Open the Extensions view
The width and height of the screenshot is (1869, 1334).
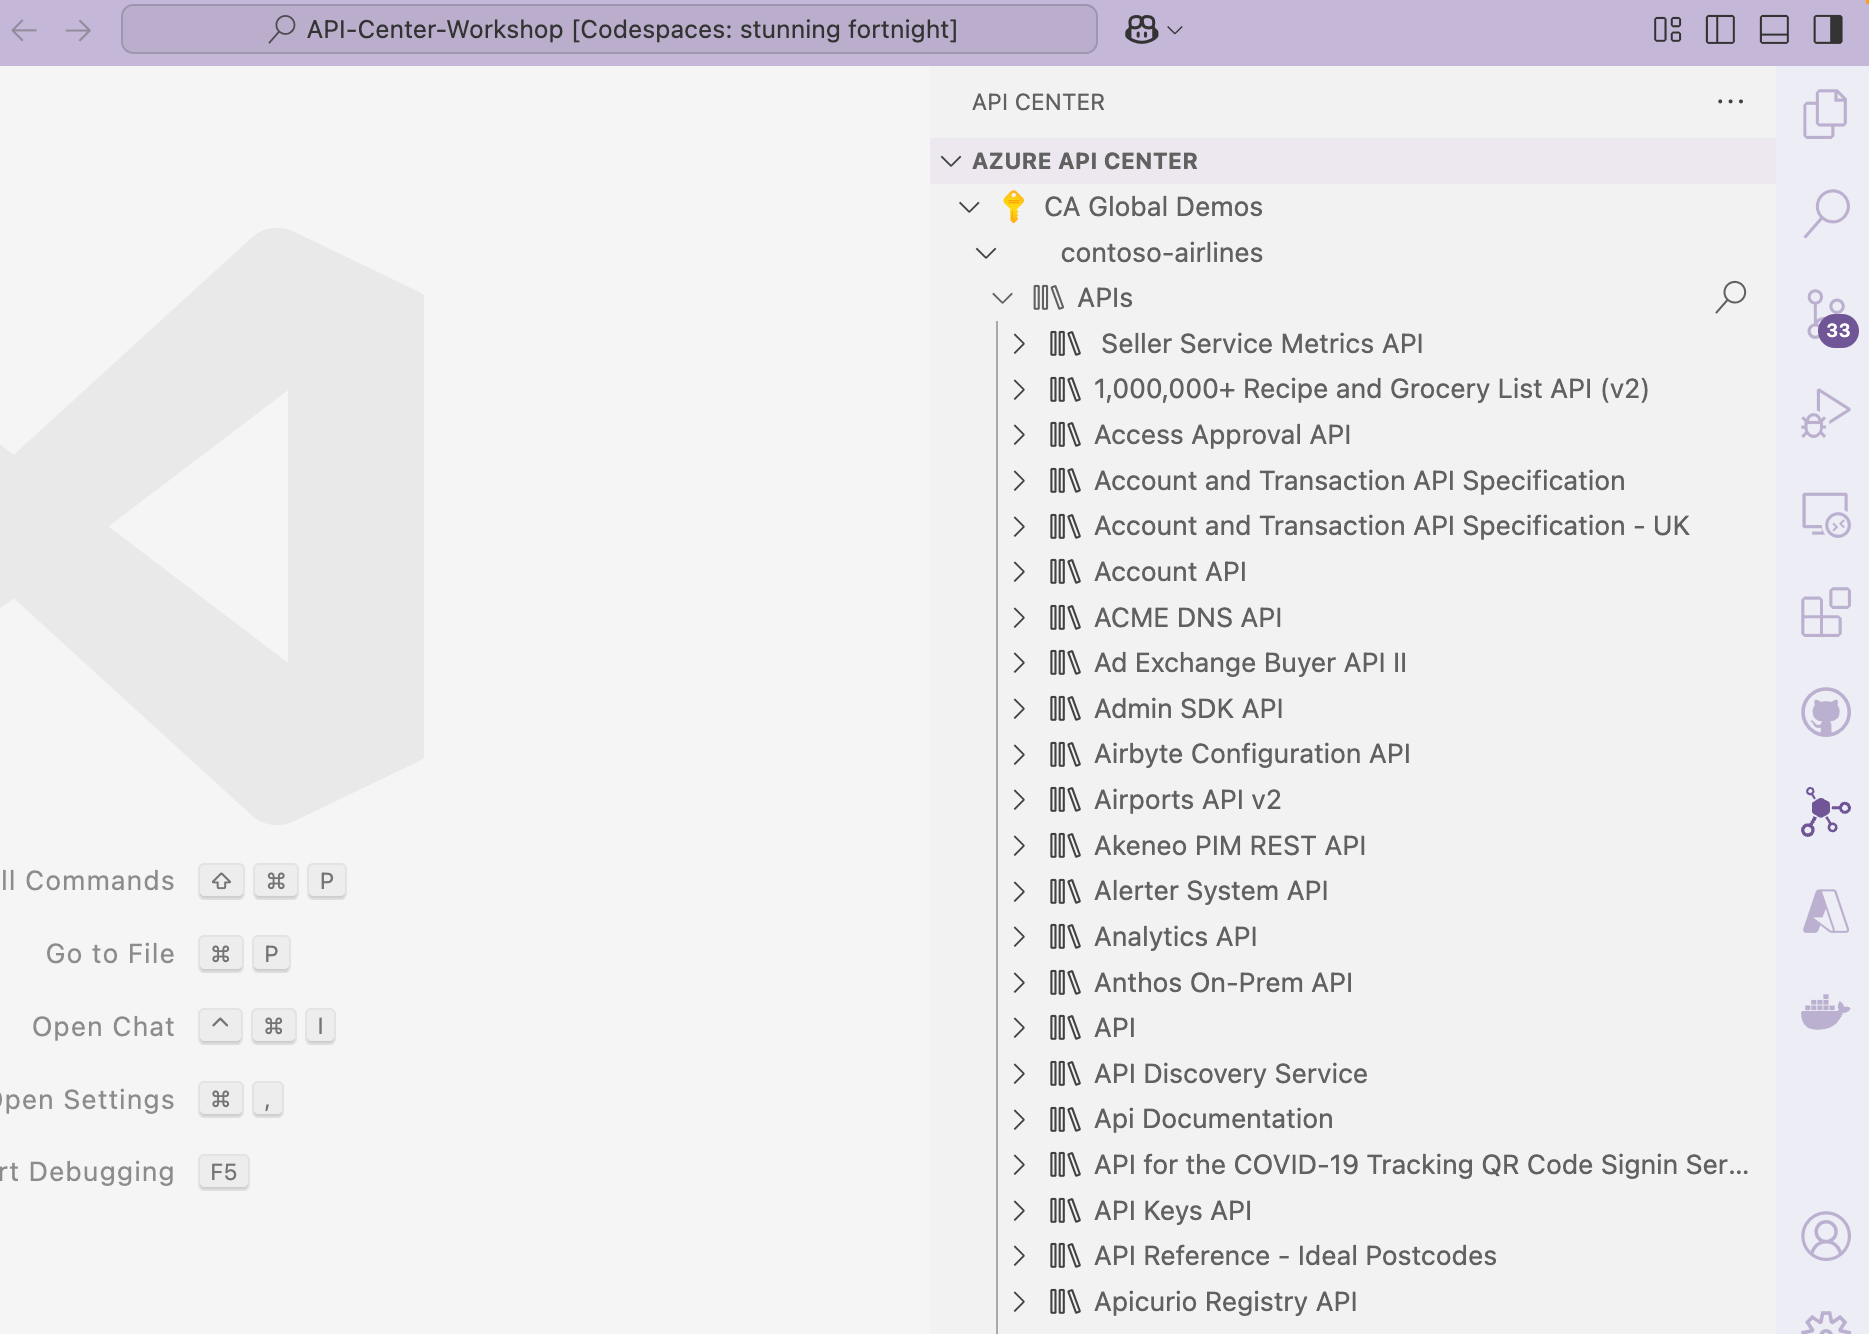[1825, 612]
